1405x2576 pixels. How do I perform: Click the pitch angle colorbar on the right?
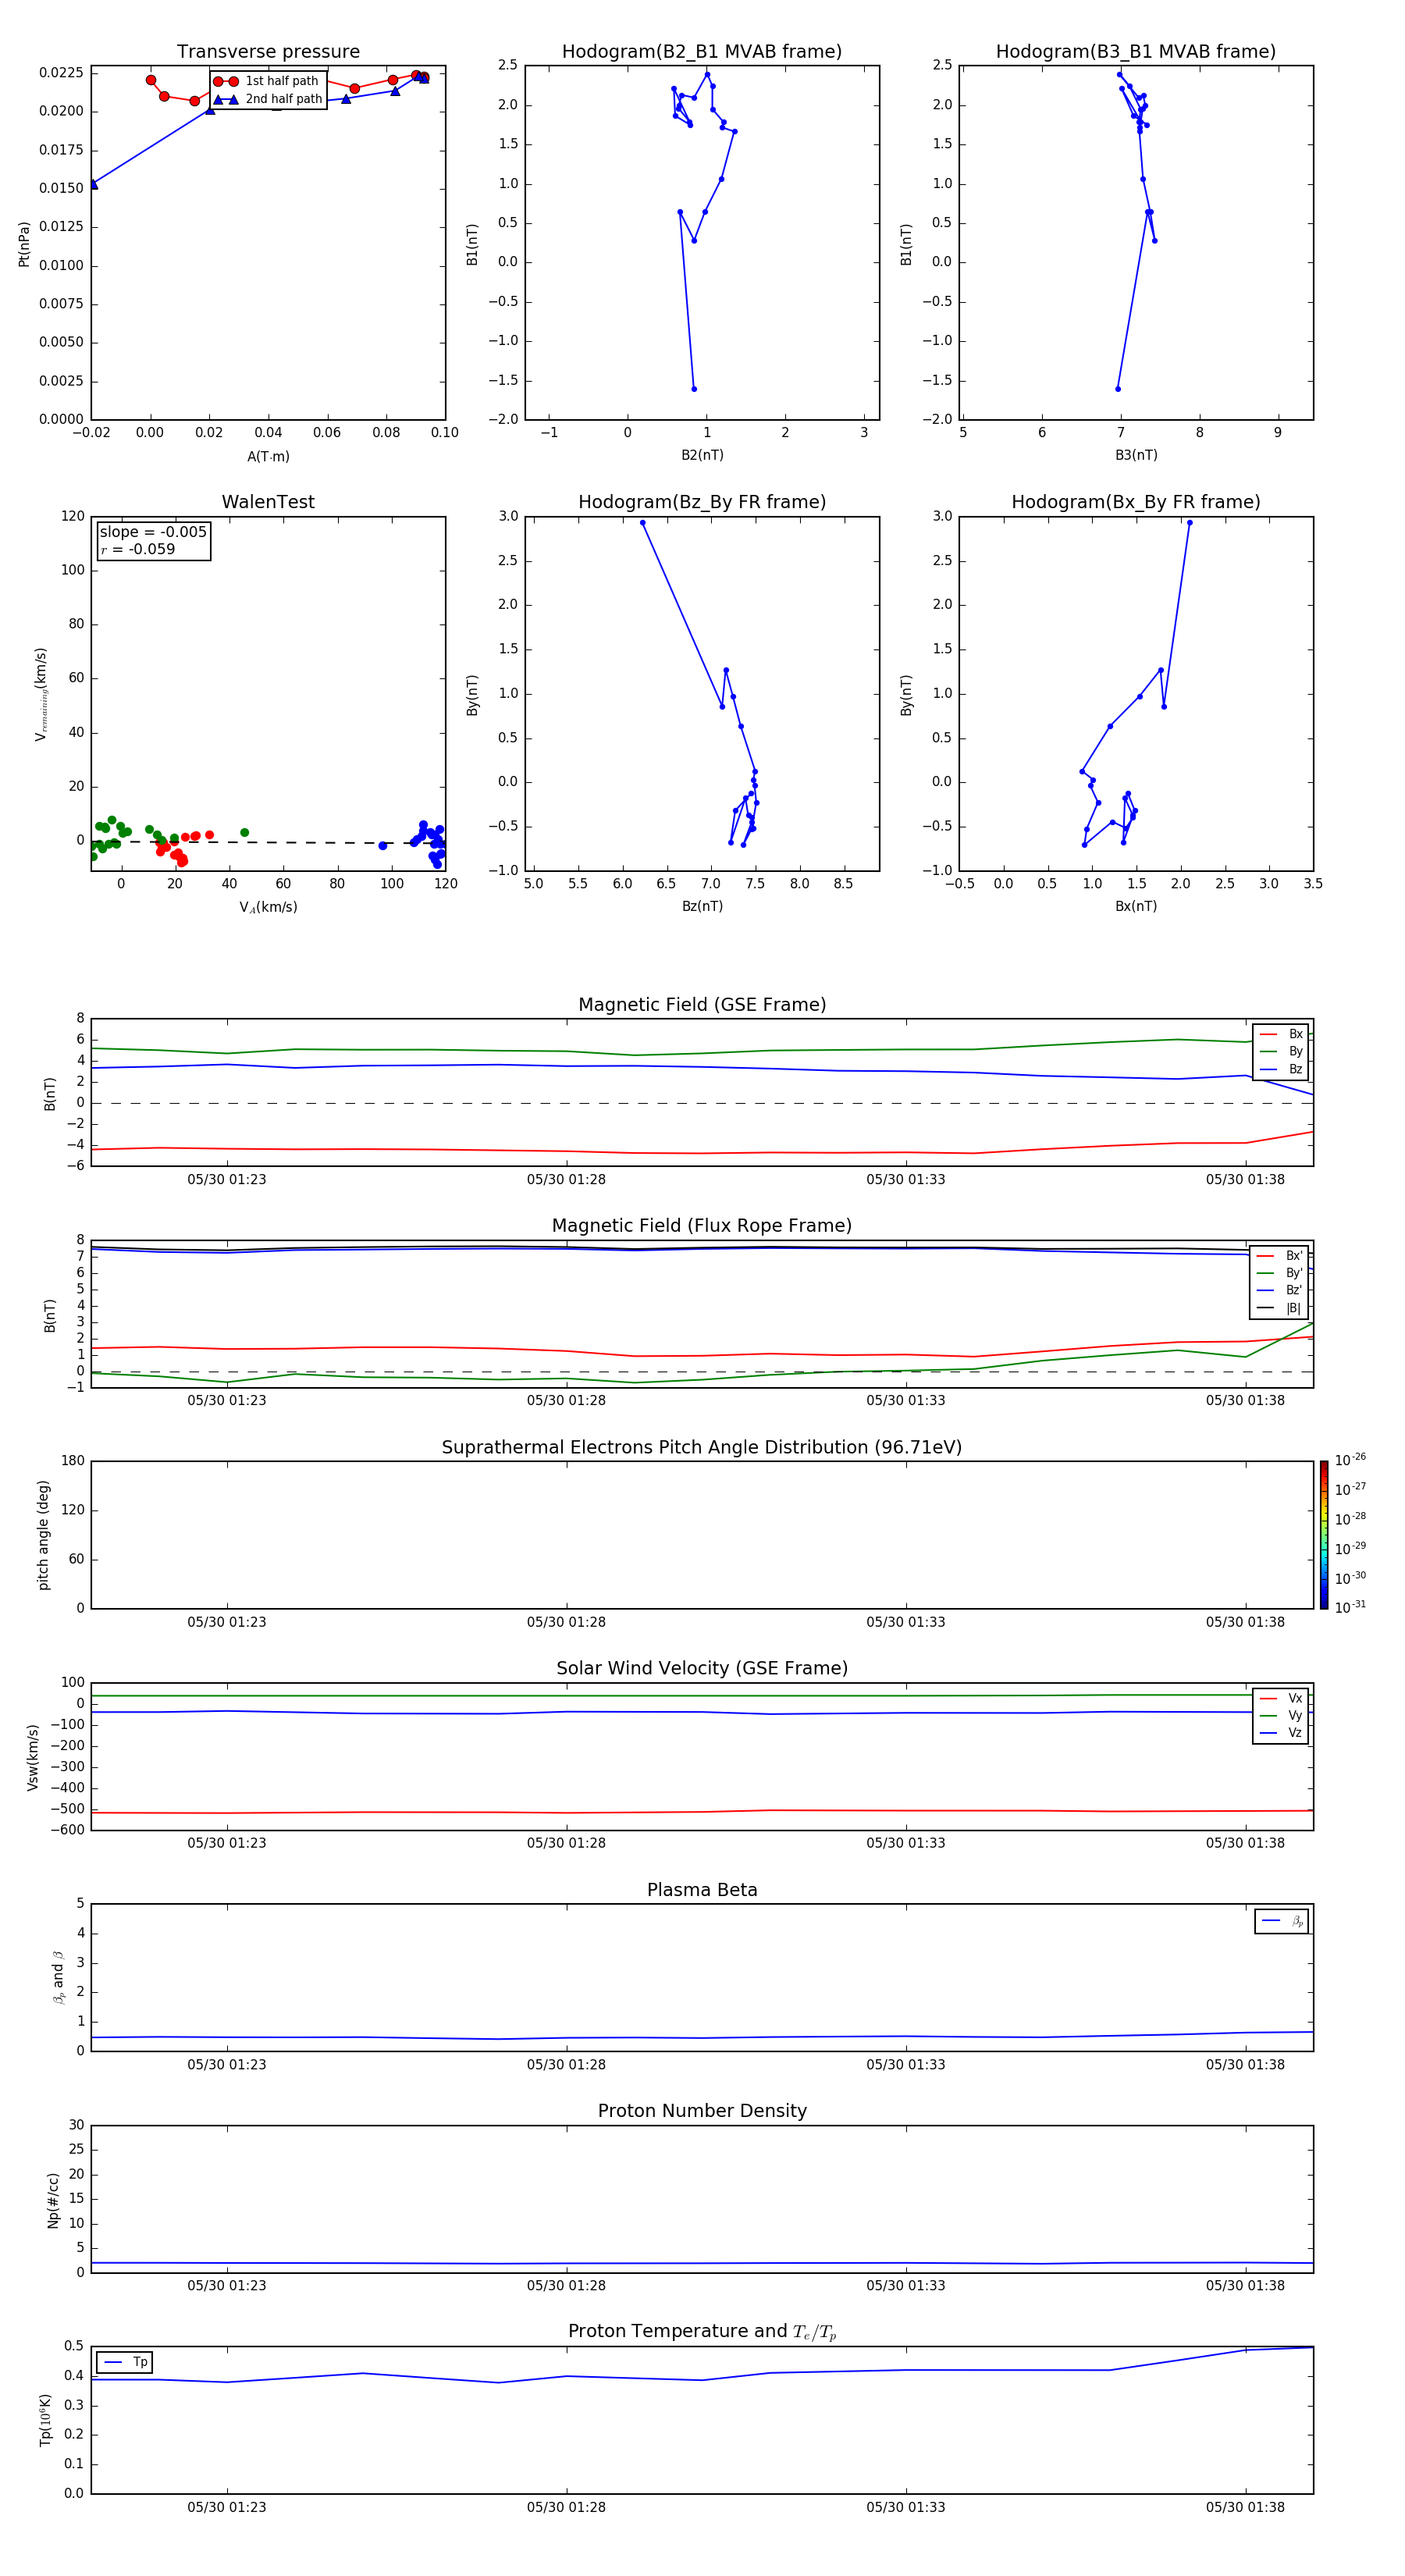[1323, 1535]
